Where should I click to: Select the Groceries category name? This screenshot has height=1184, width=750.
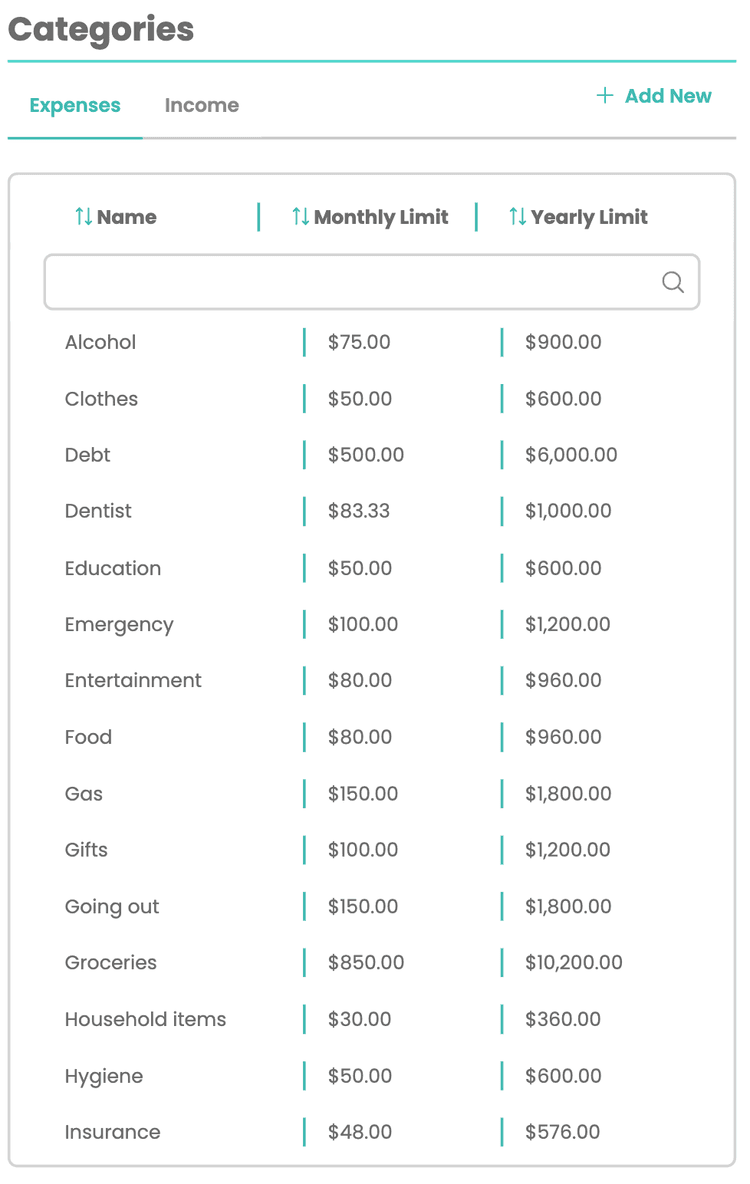tap(111, 963)
